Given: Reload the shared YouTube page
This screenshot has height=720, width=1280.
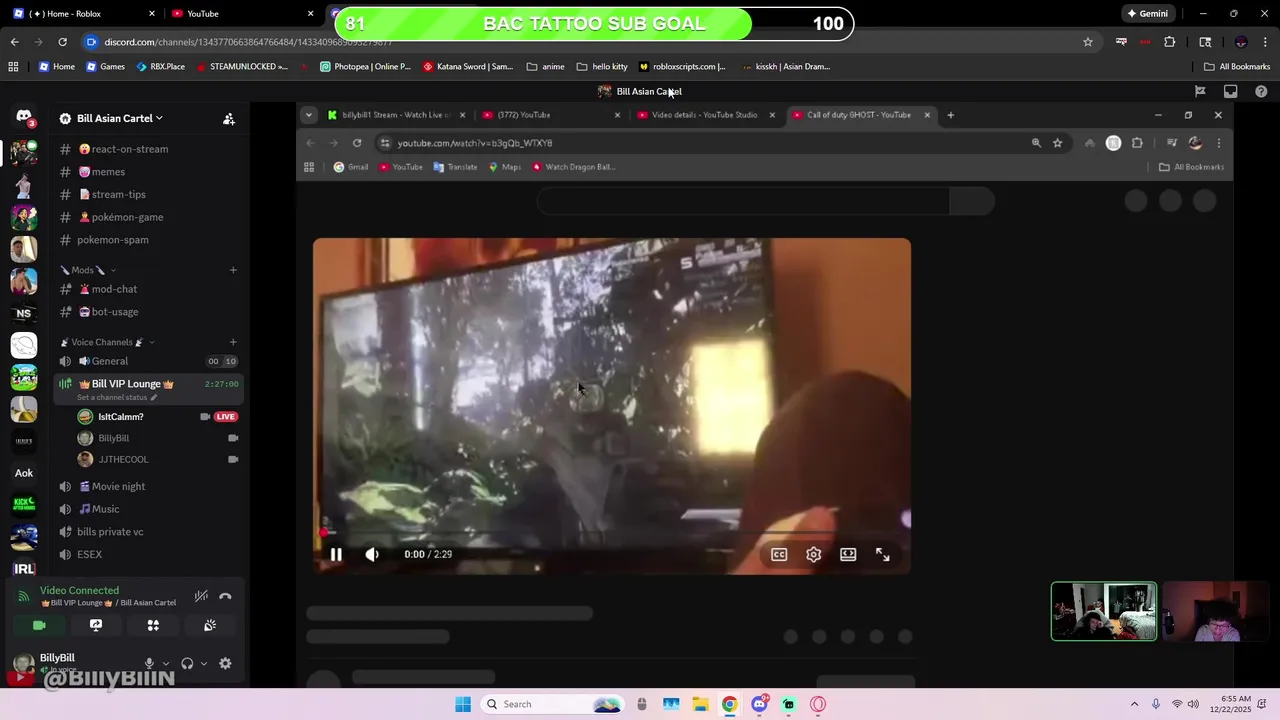Looking at the screenshot, I should [357, 143].
